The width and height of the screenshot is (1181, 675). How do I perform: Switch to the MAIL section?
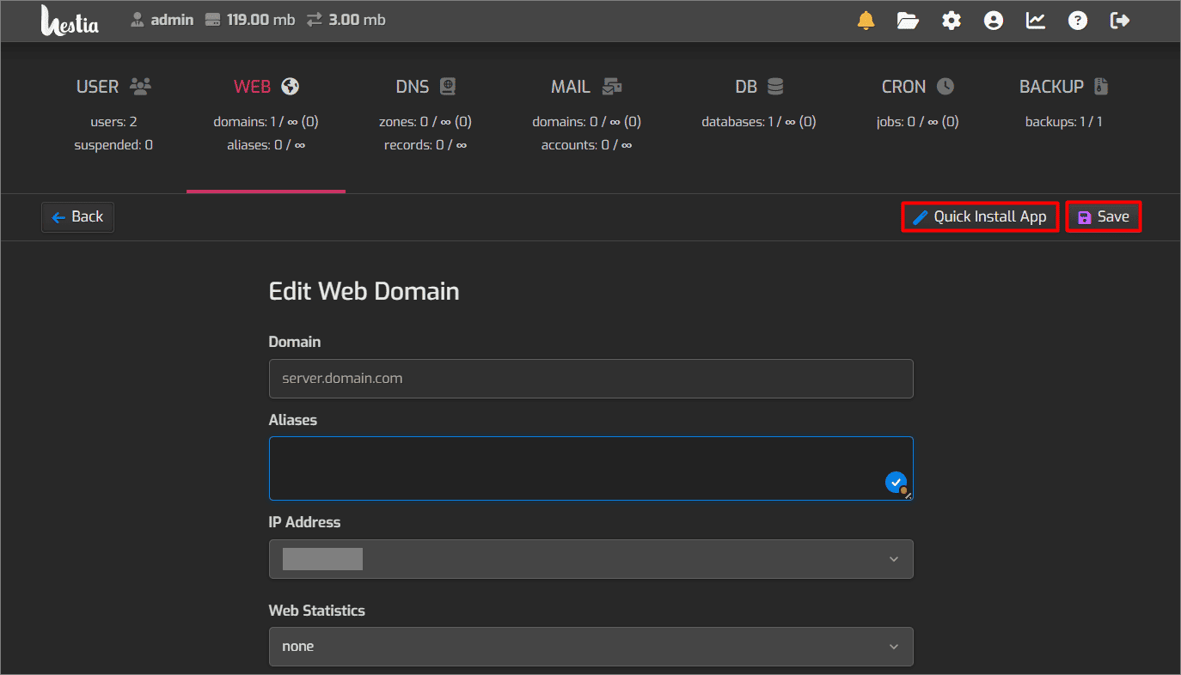pos(584,86)
